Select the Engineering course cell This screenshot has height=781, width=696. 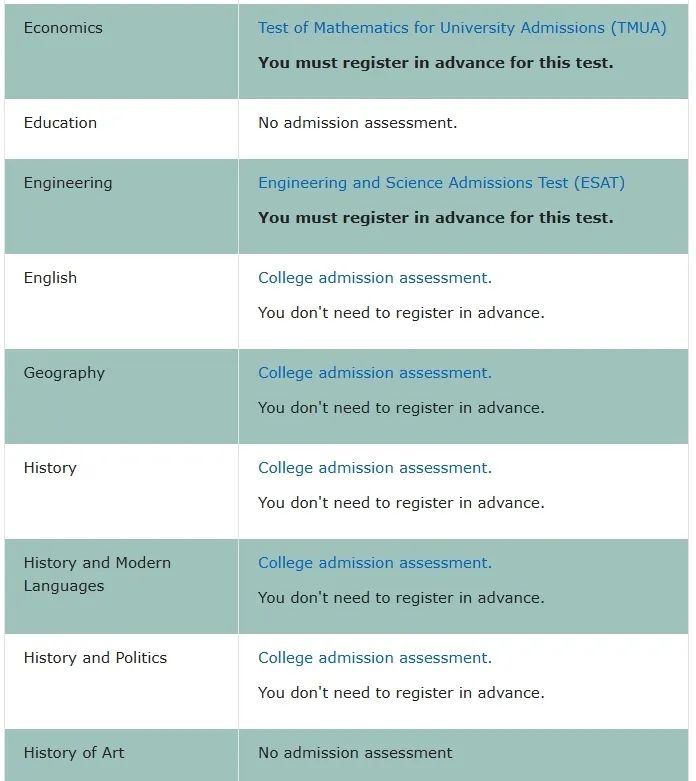68,183
